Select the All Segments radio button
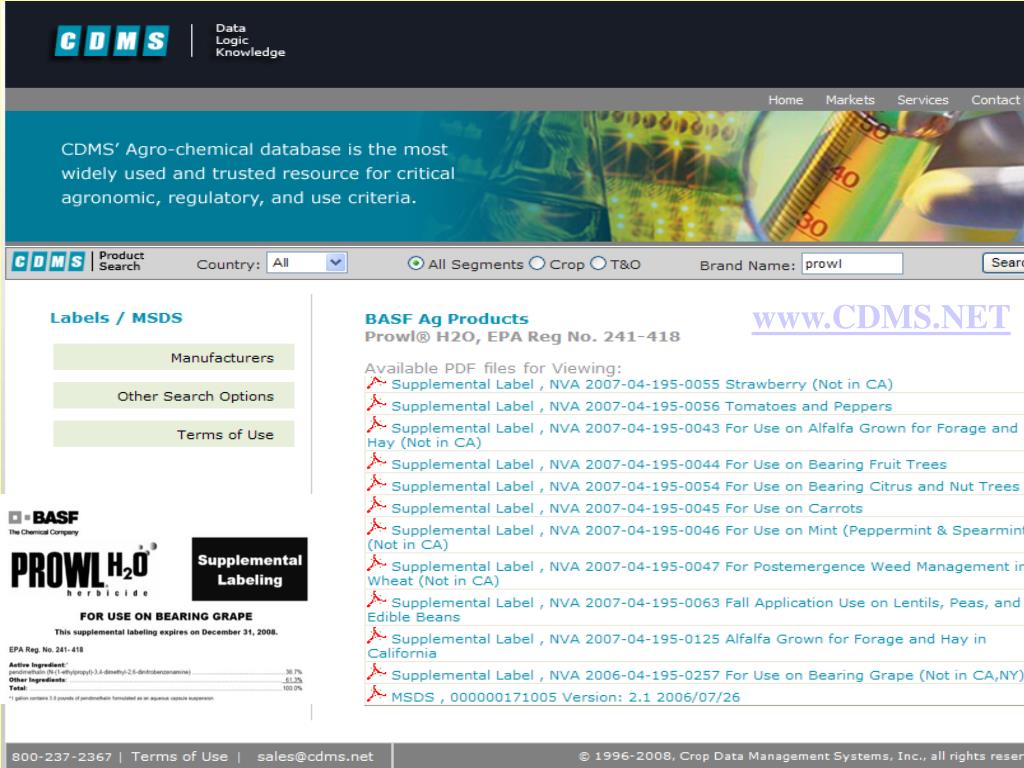Image resolution: width=1024 pixels, height=768 pixels. pyautogui.click(x=415, y=263)
